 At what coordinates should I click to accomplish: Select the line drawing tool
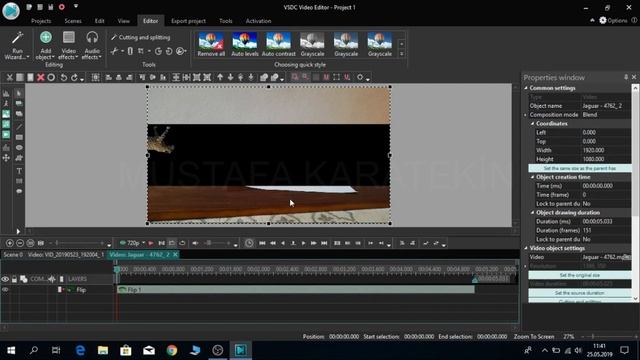click(x=19, y=127)
